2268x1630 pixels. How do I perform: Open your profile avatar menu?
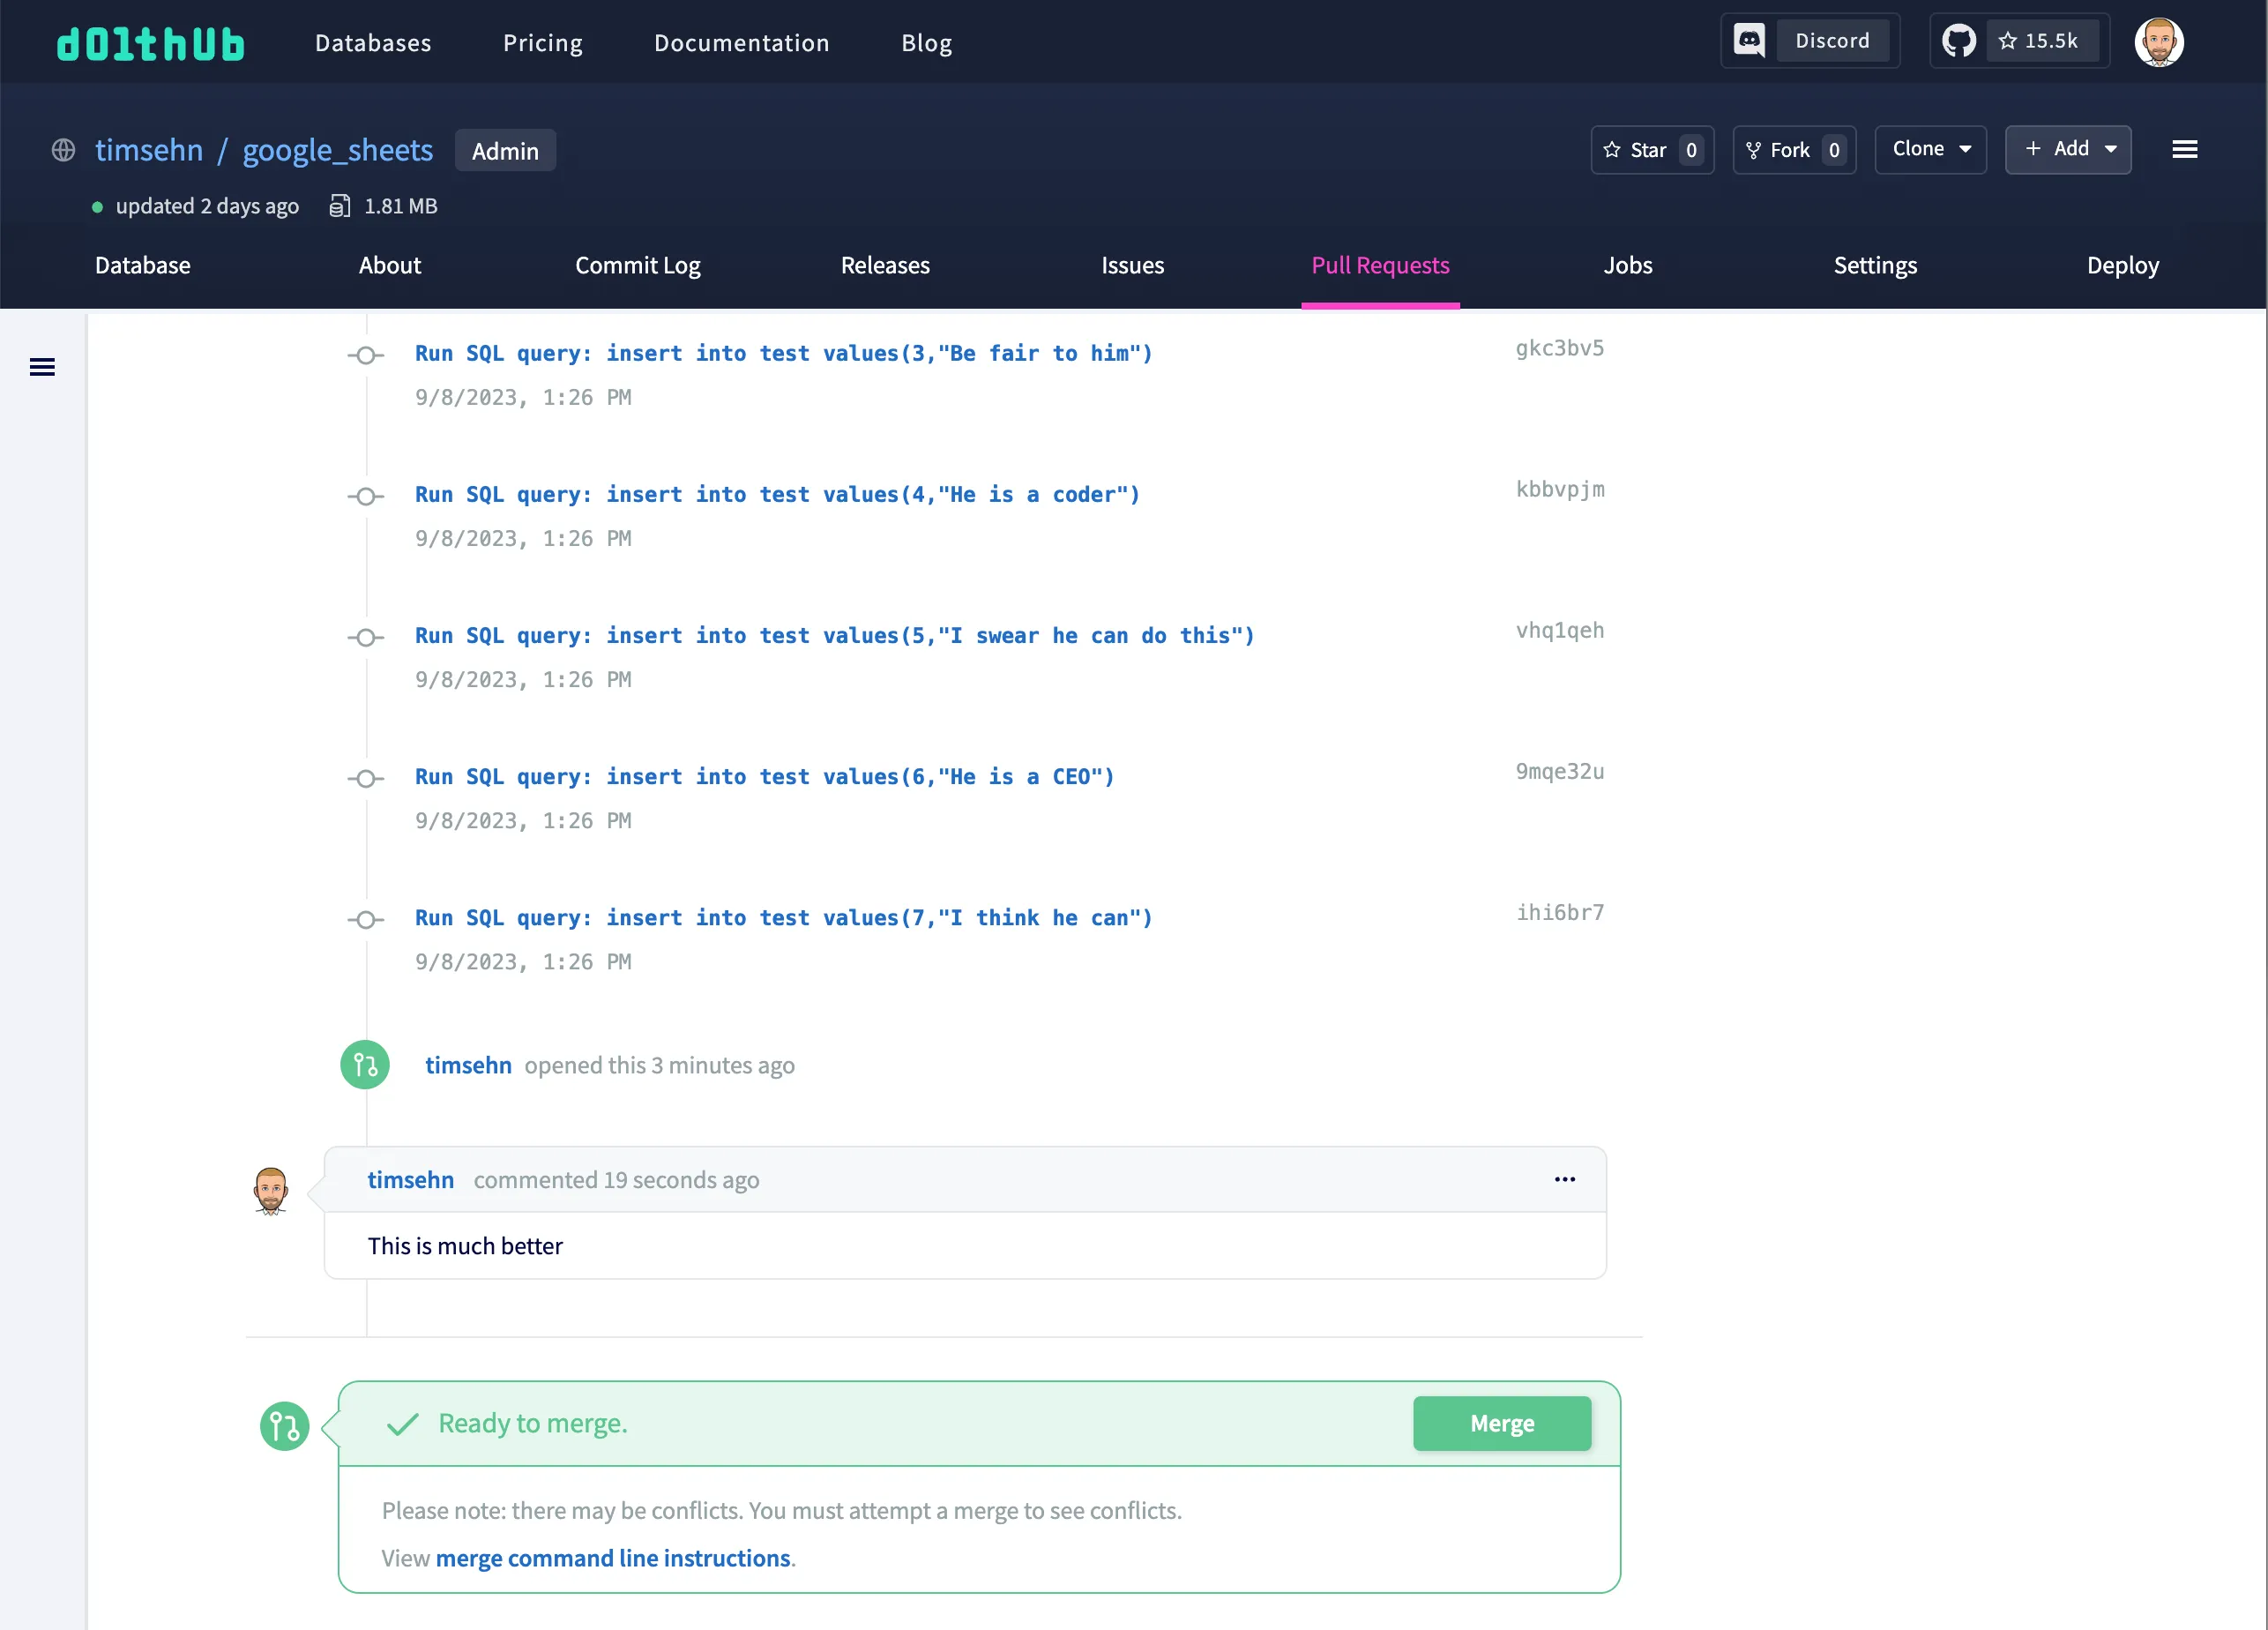coord(2160,41)
